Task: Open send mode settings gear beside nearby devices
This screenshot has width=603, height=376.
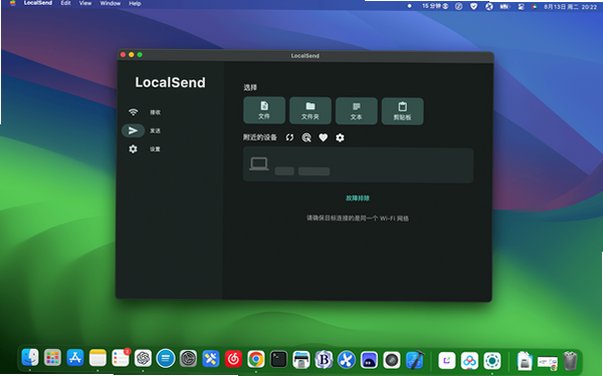Action: [340, 137]
